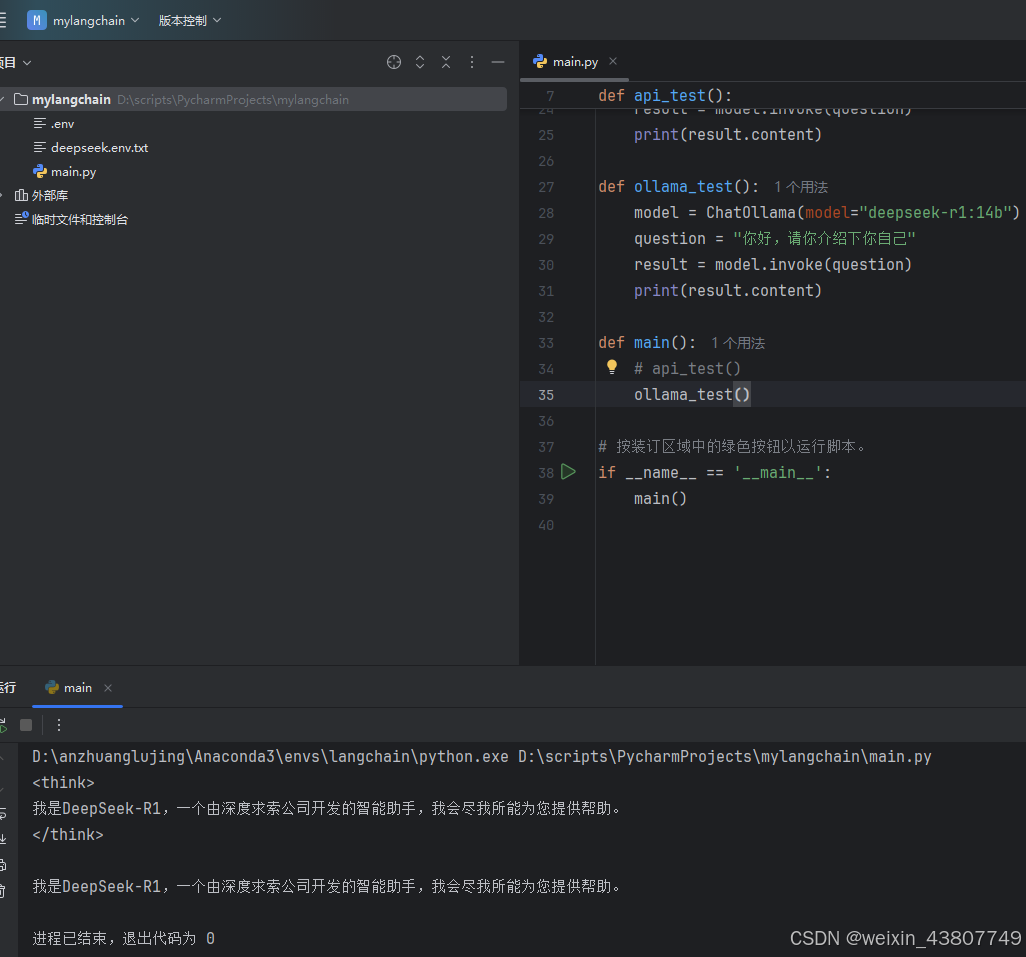
Task: Click the <think> opening tag in console
Action: pos(63,782)
